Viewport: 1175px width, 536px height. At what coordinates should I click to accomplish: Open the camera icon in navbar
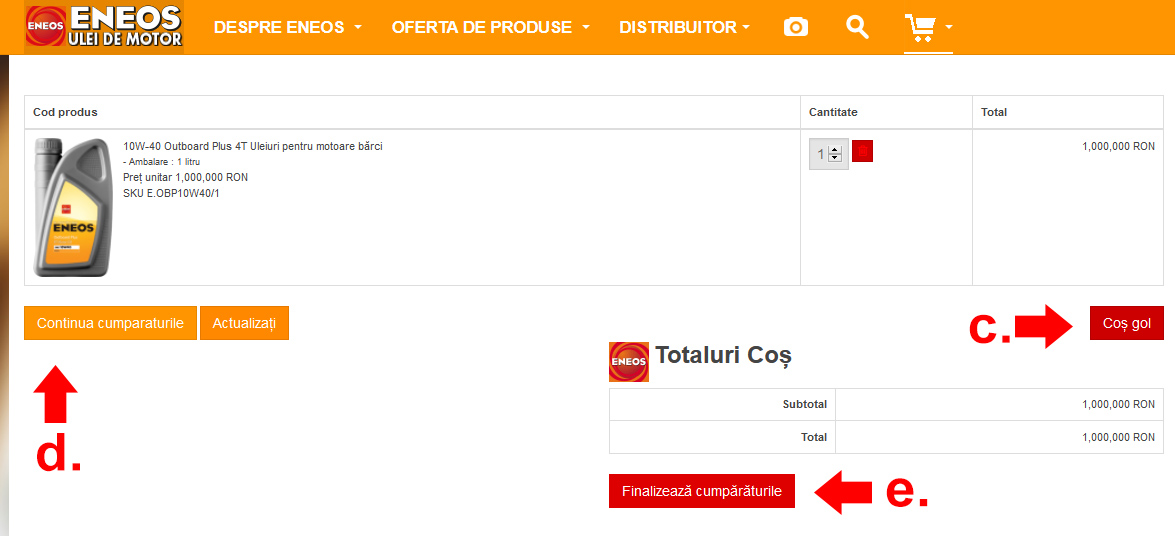click(796, 28)
